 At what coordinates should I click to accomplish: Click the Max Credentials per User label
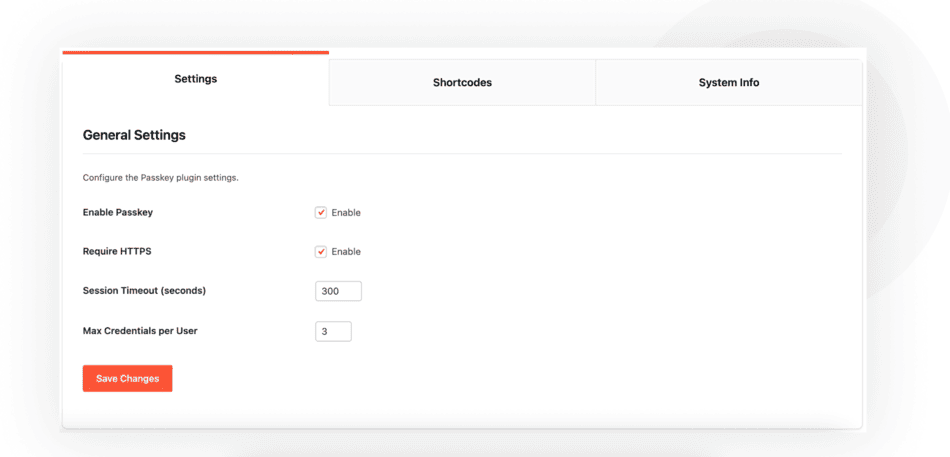tap(141, 331)
